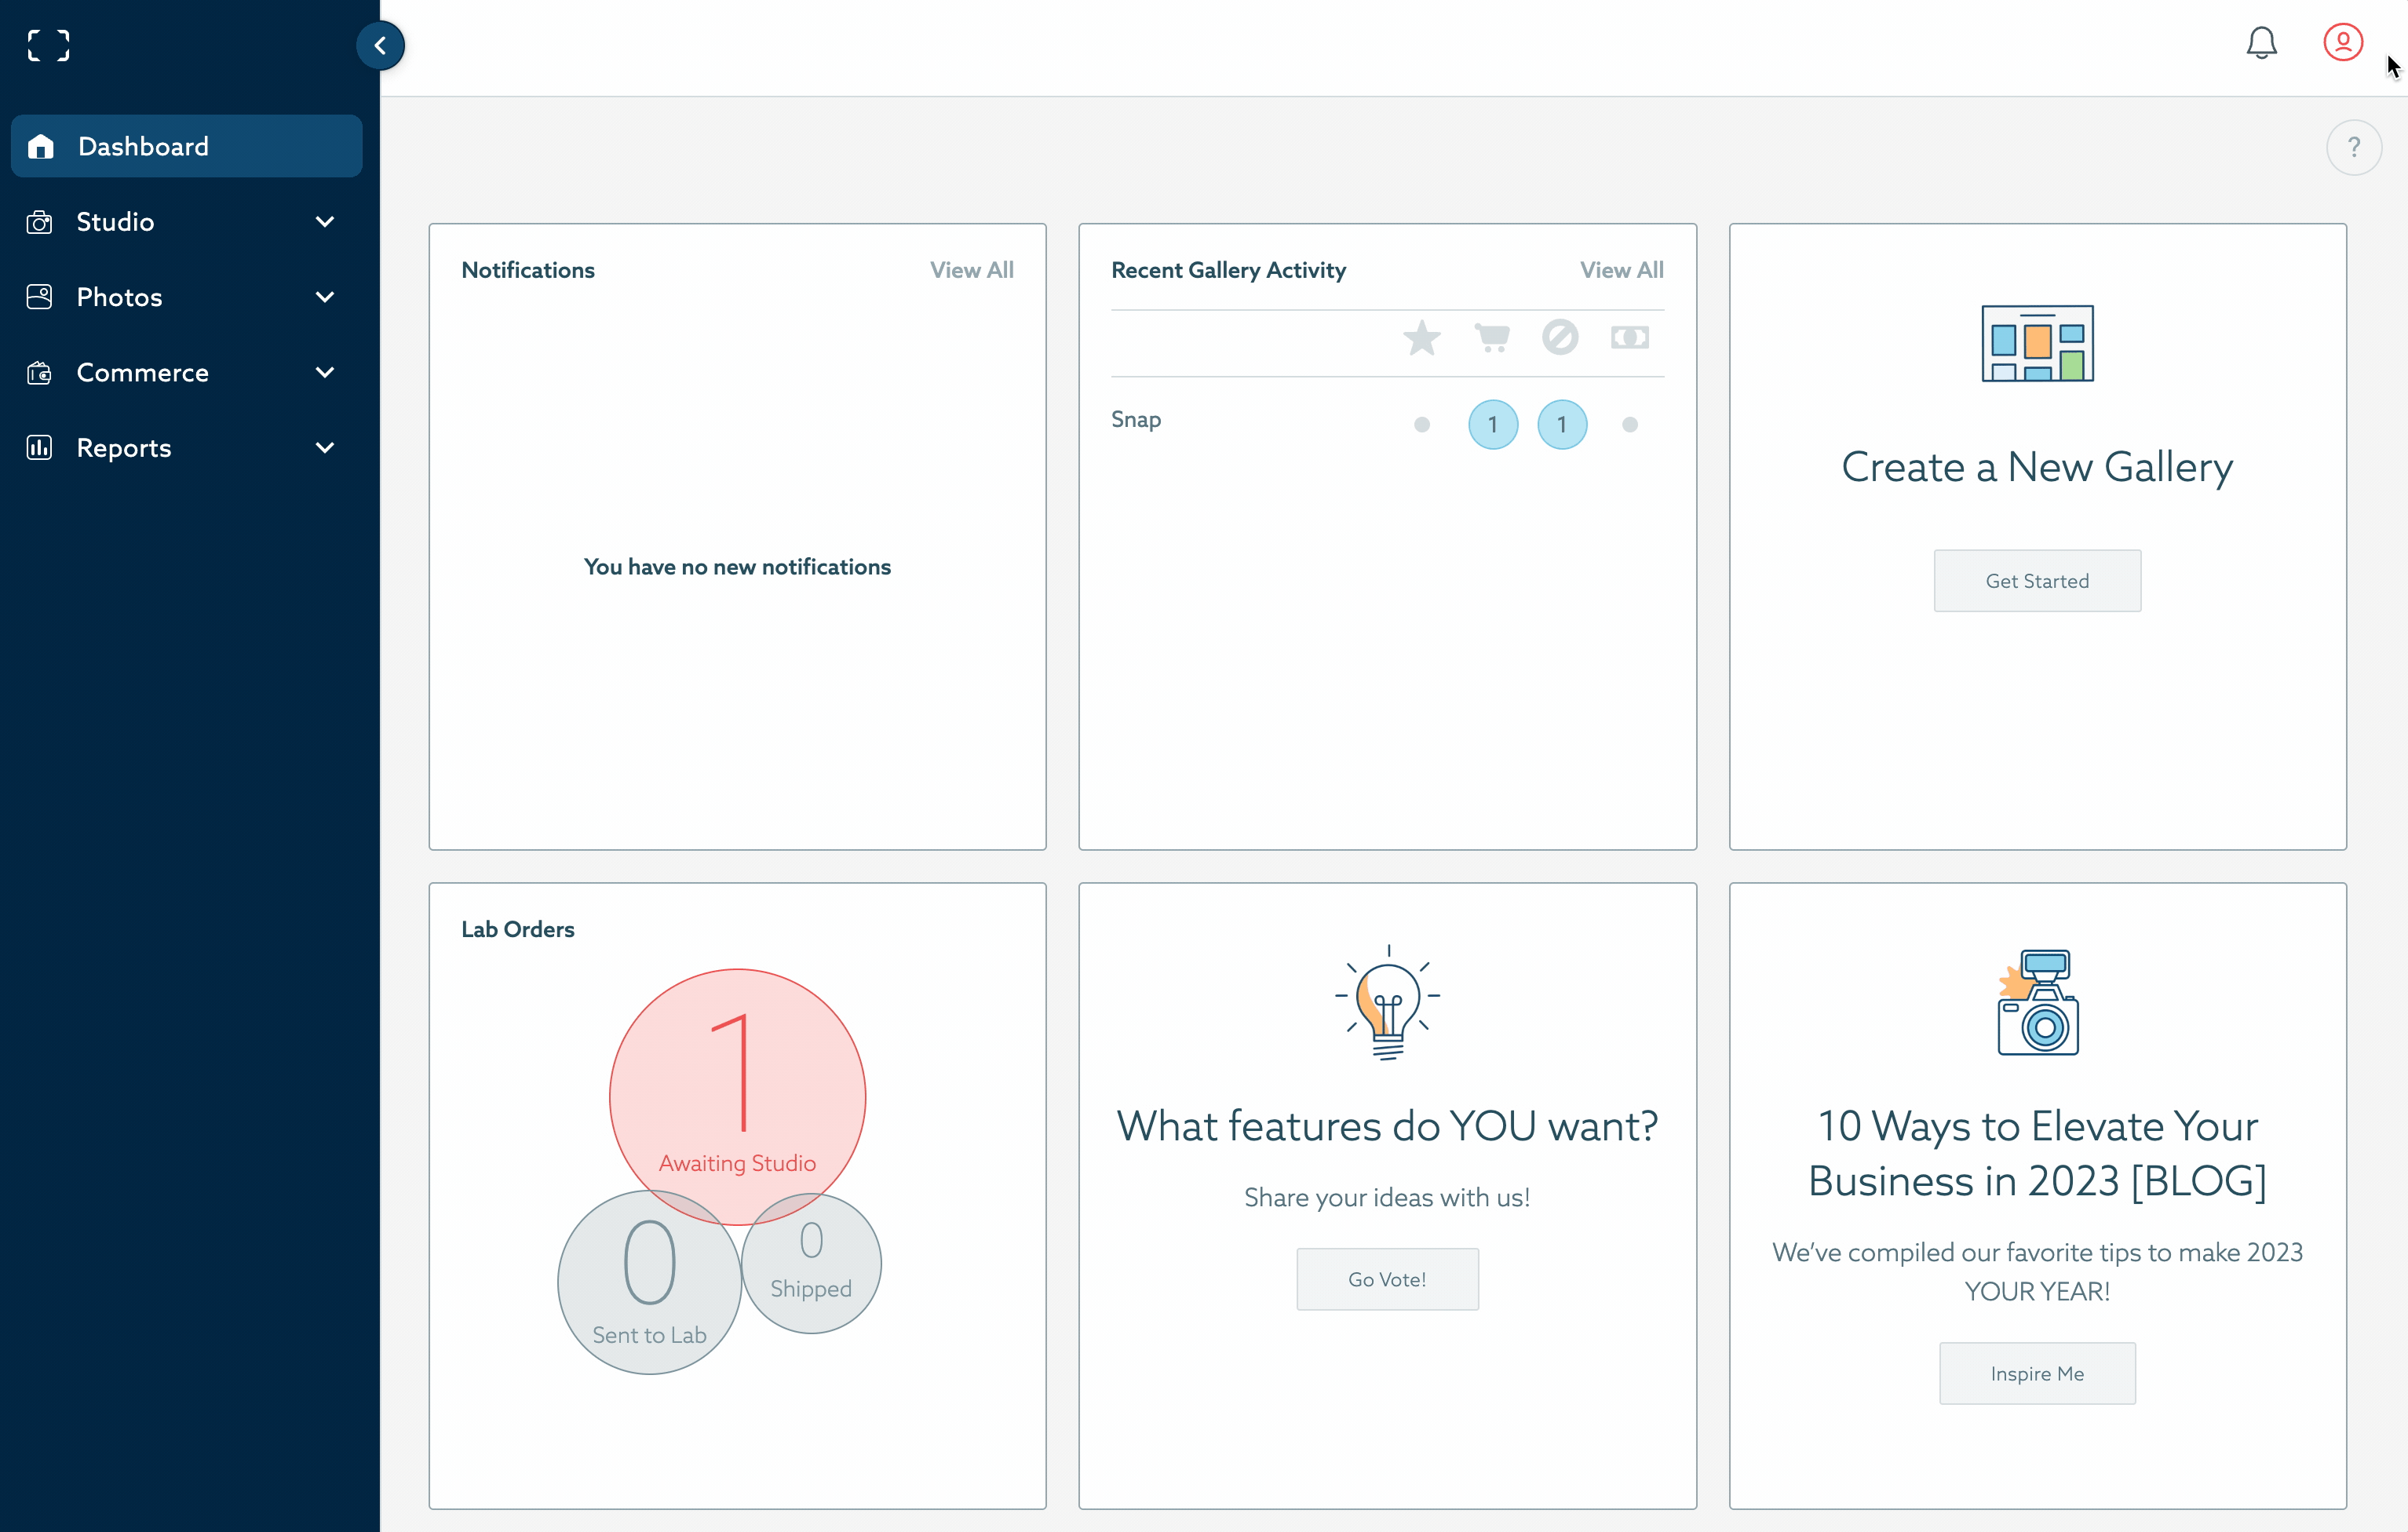2408x1532 pixels.
Task: Click the question mark help icon
Action: coord(2353,148)
